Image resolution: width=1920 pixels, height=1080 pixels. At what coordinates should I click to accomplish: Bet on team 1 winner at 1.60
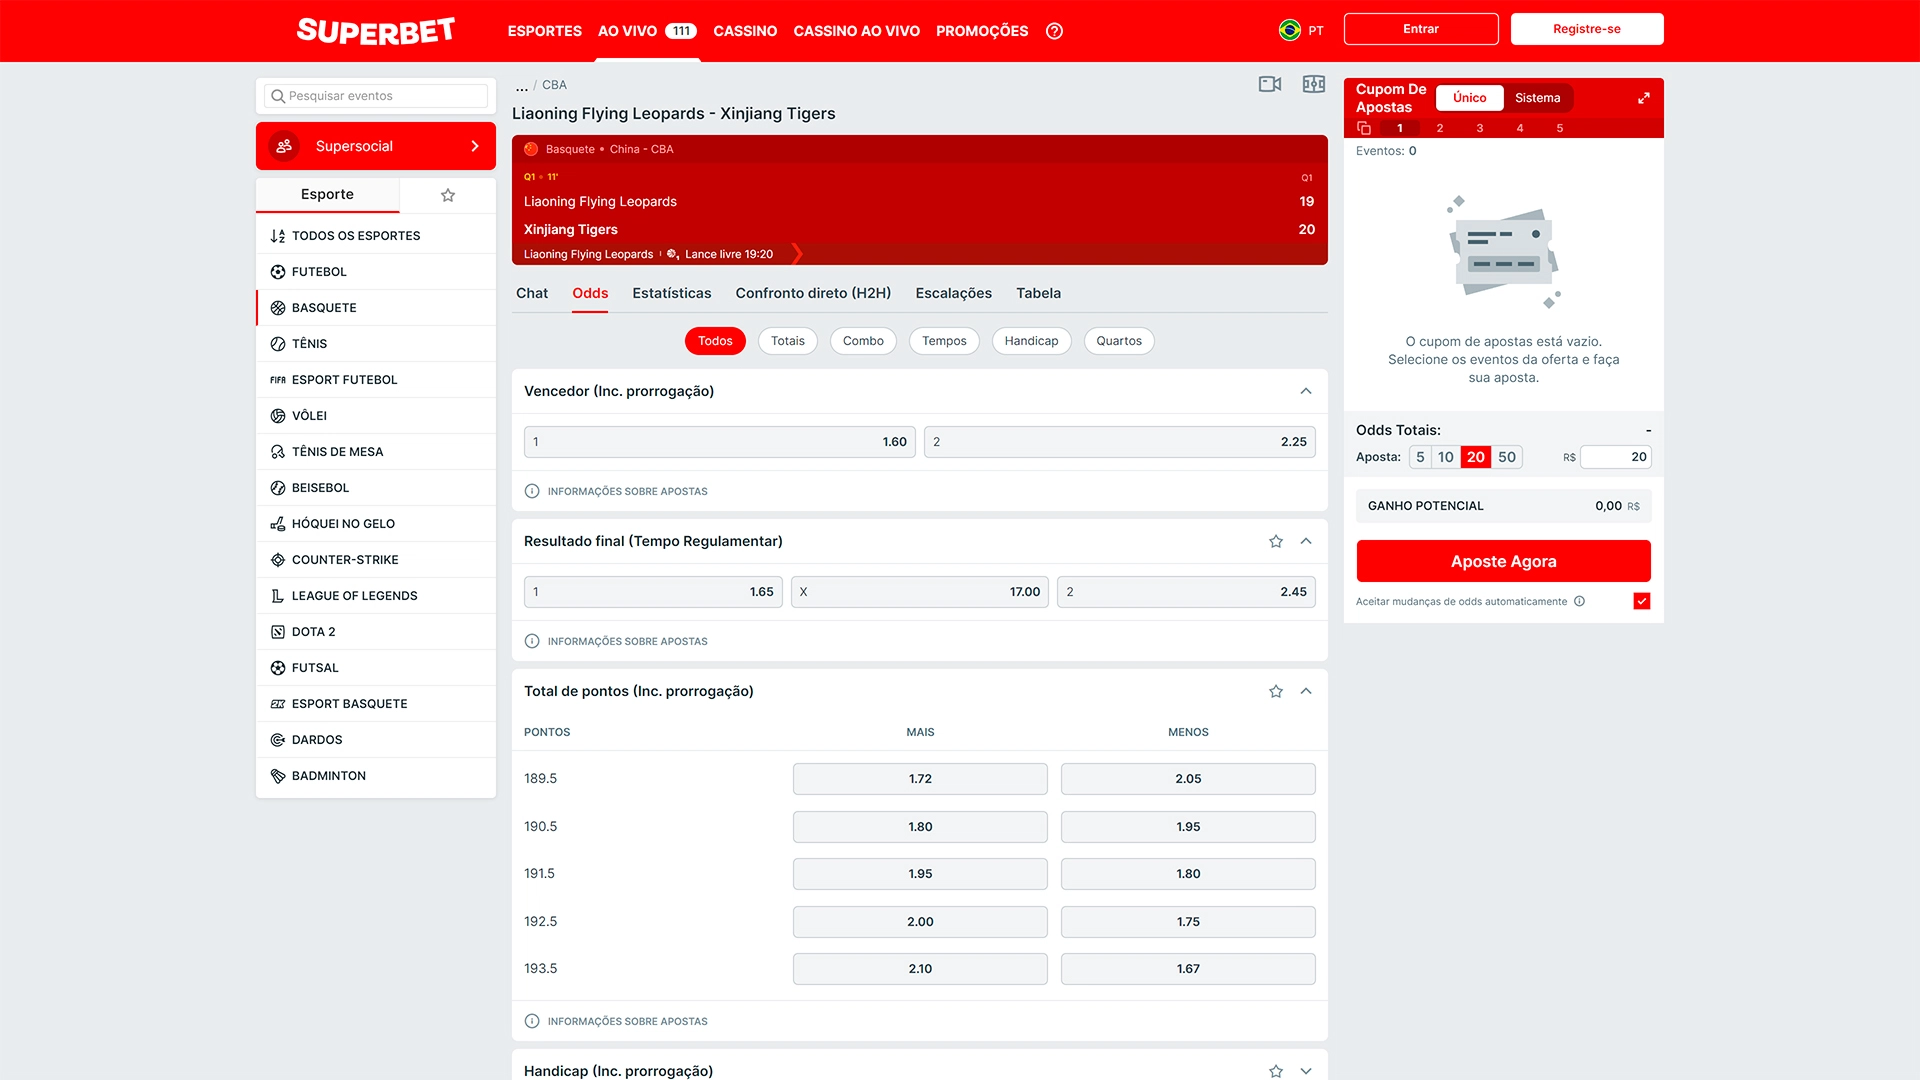[x=720, y=442]
